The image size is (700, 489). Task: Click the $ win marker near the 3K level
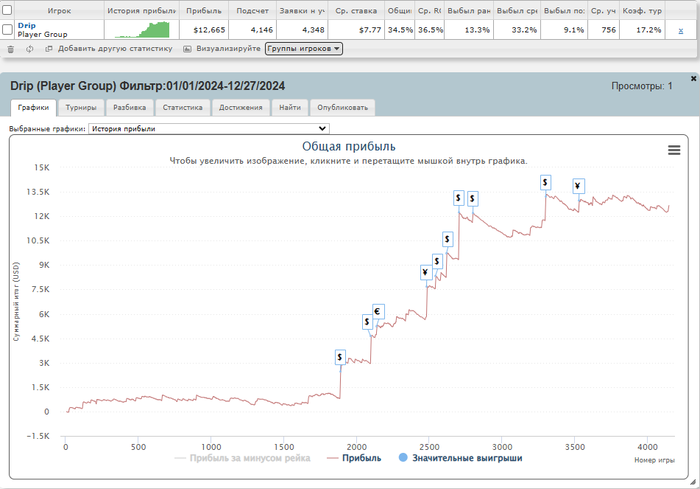[x=340, y=357]
